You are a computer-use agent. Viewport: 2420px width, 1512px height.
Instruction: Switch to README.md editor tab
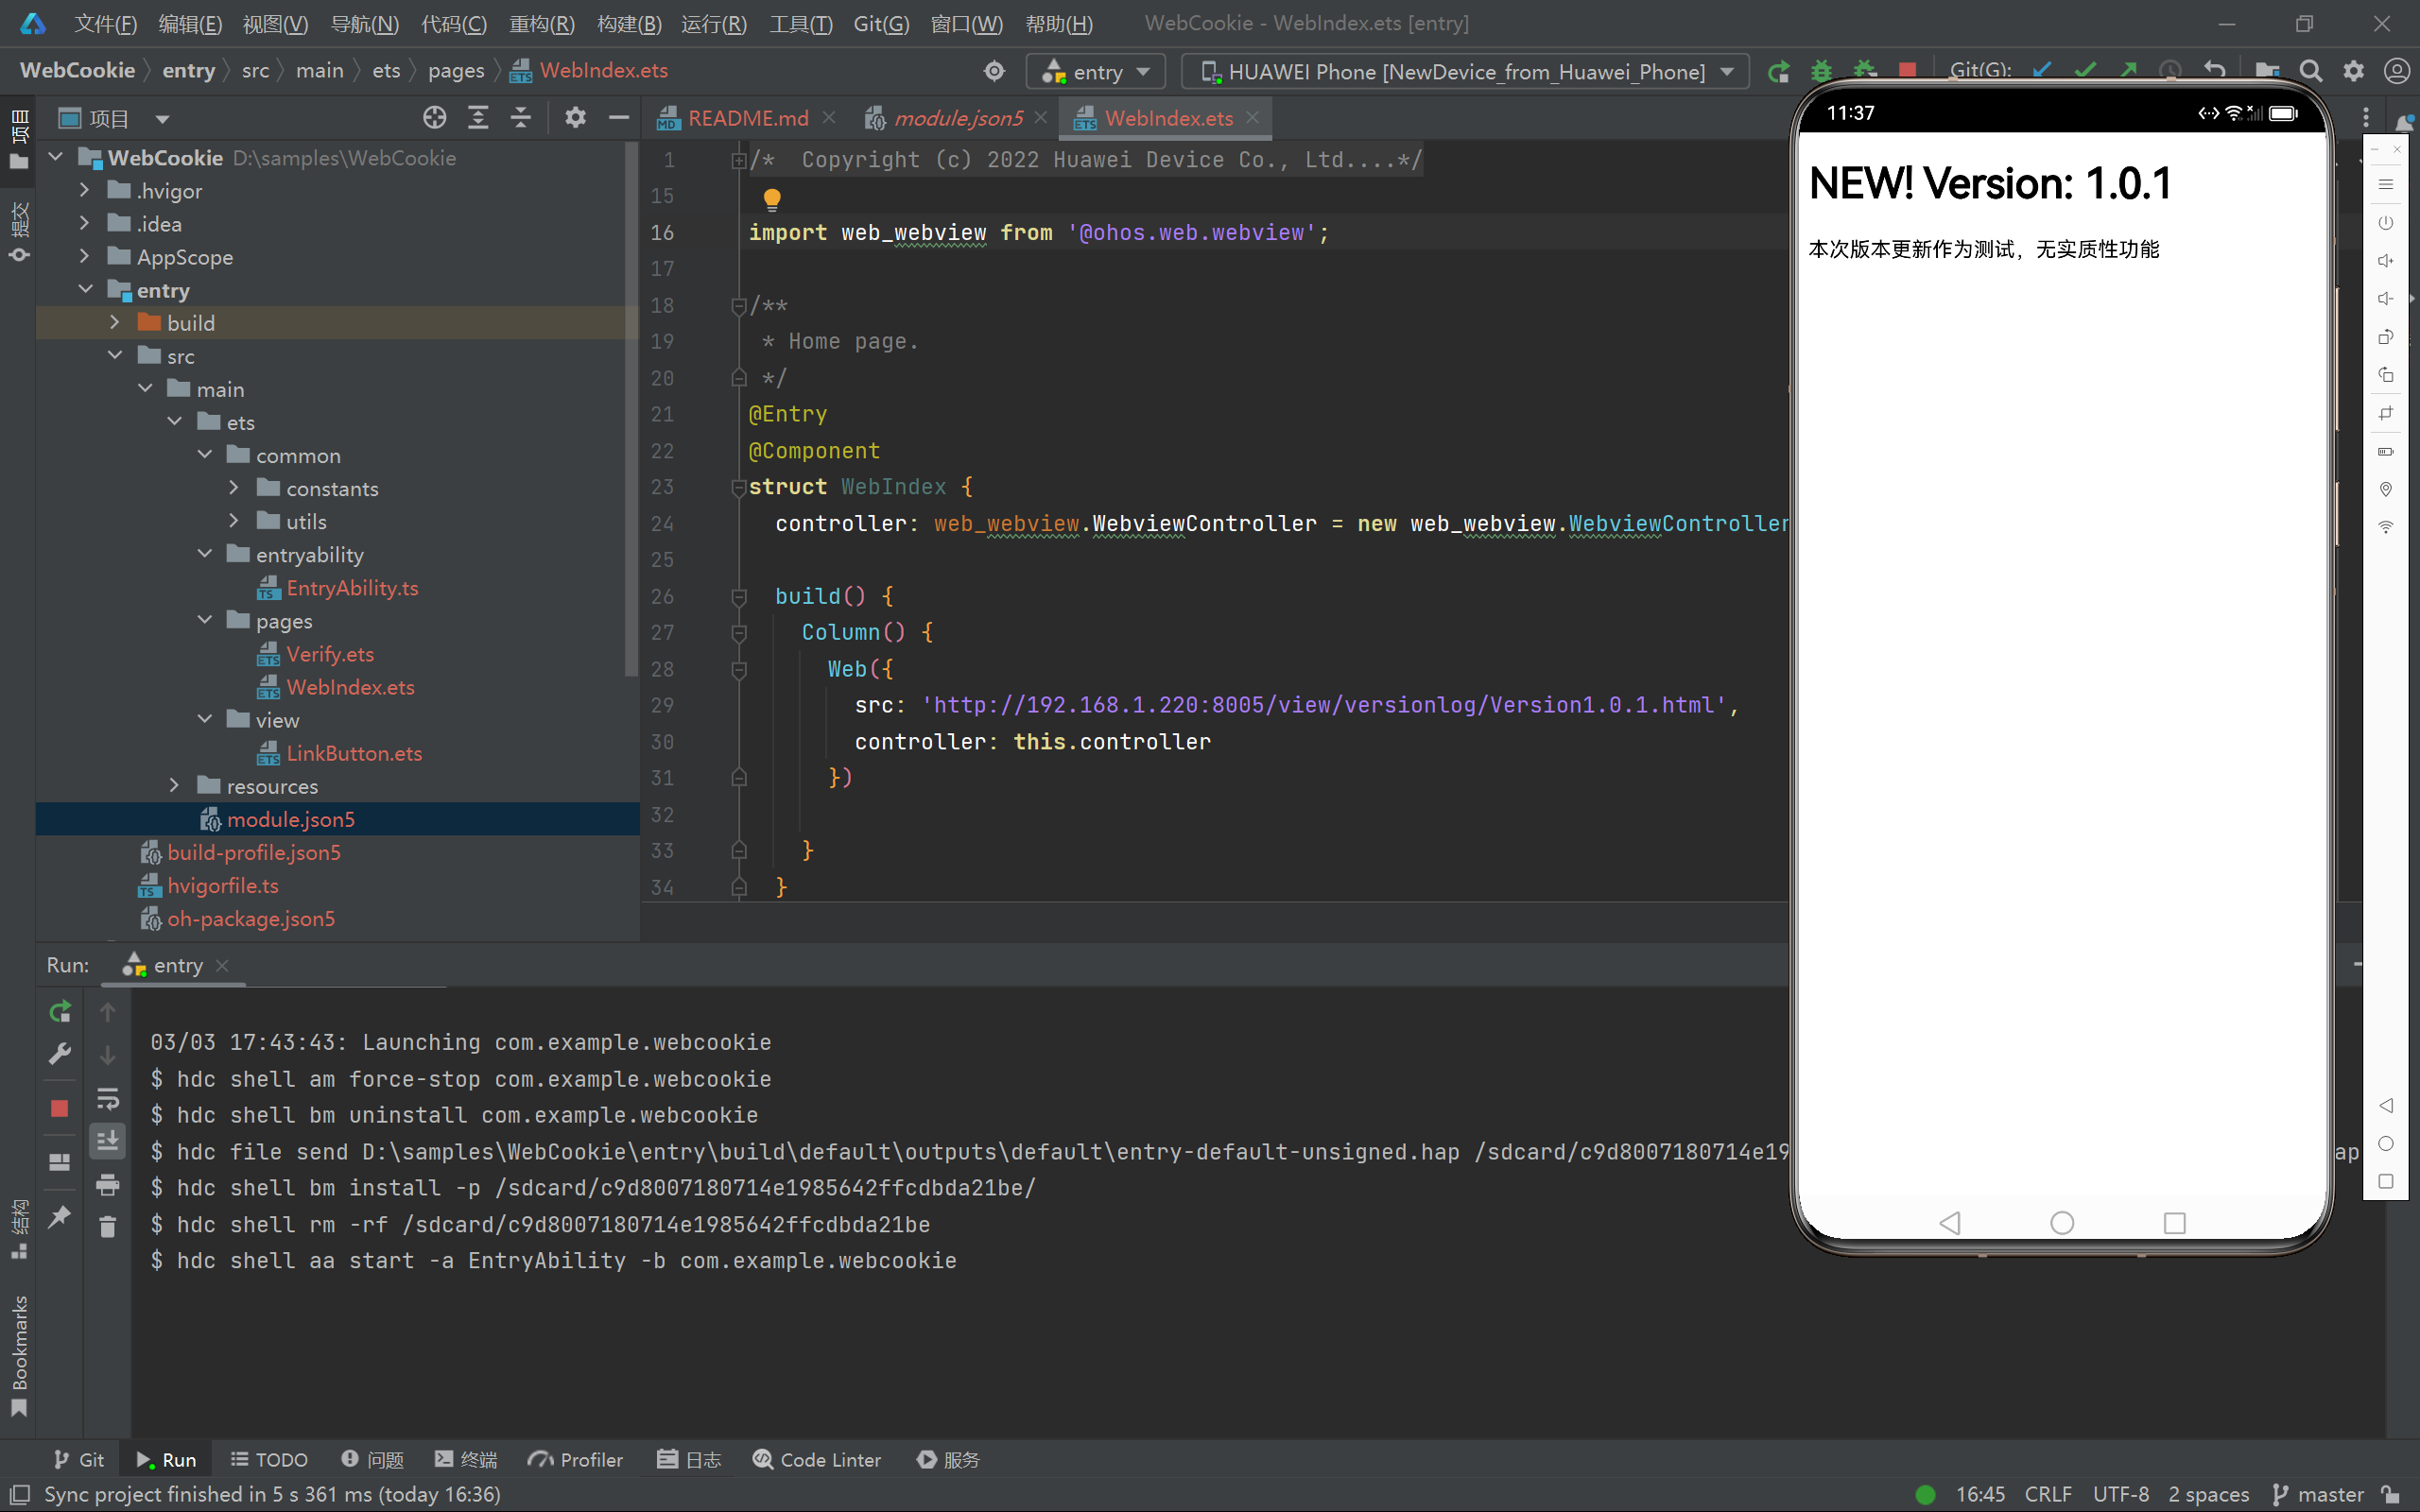[x=747, y=118]
